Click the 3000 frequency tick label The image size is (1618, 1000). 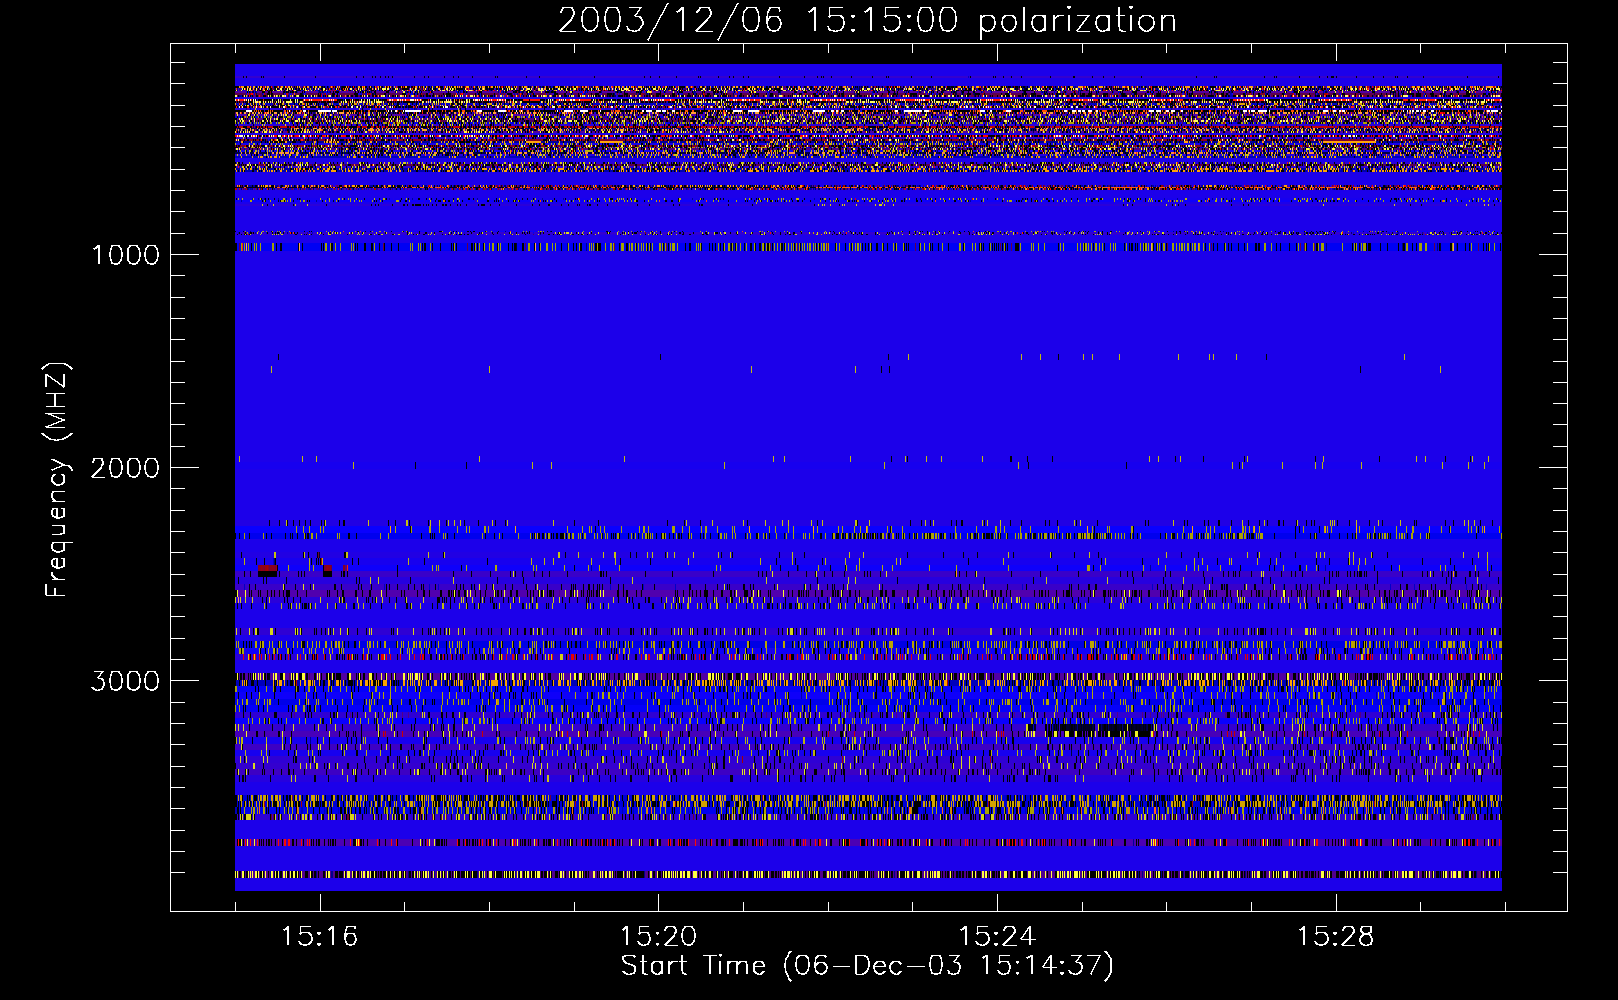(x=125, y=681)
